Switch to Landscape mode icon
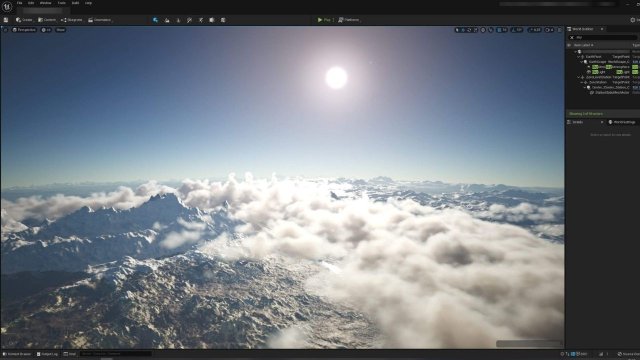The width and height of the screenshot is (640, 360). 167,20
